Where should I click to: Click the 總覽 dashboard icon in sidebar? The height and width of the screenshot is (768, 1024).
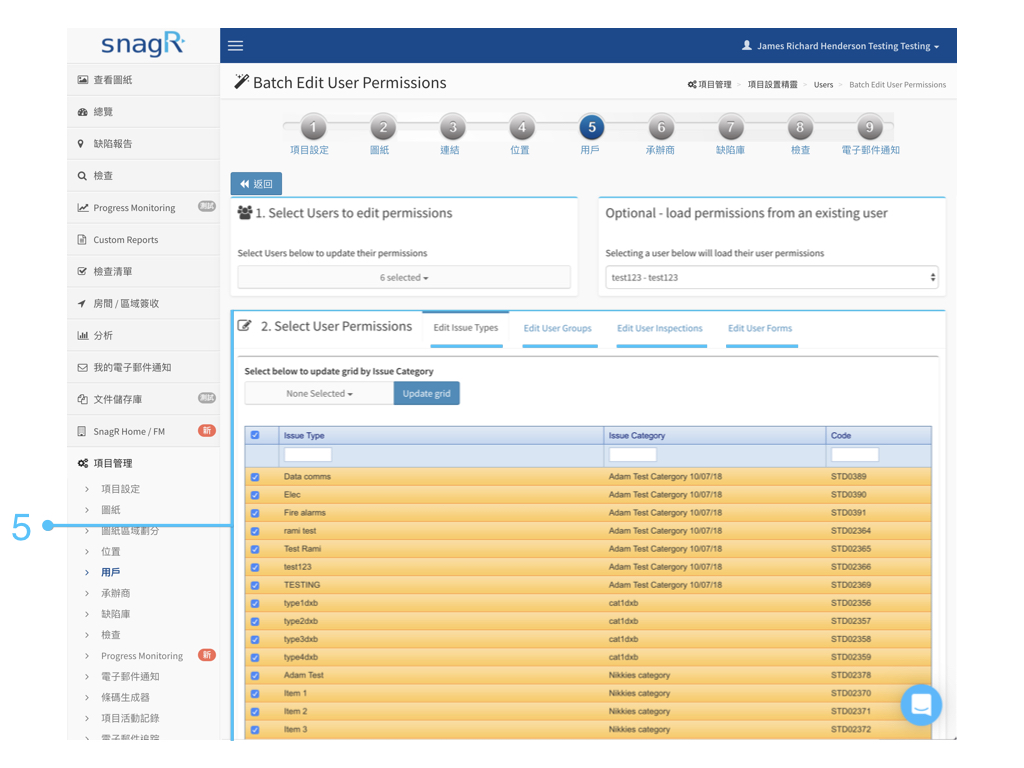pos(82,112)
